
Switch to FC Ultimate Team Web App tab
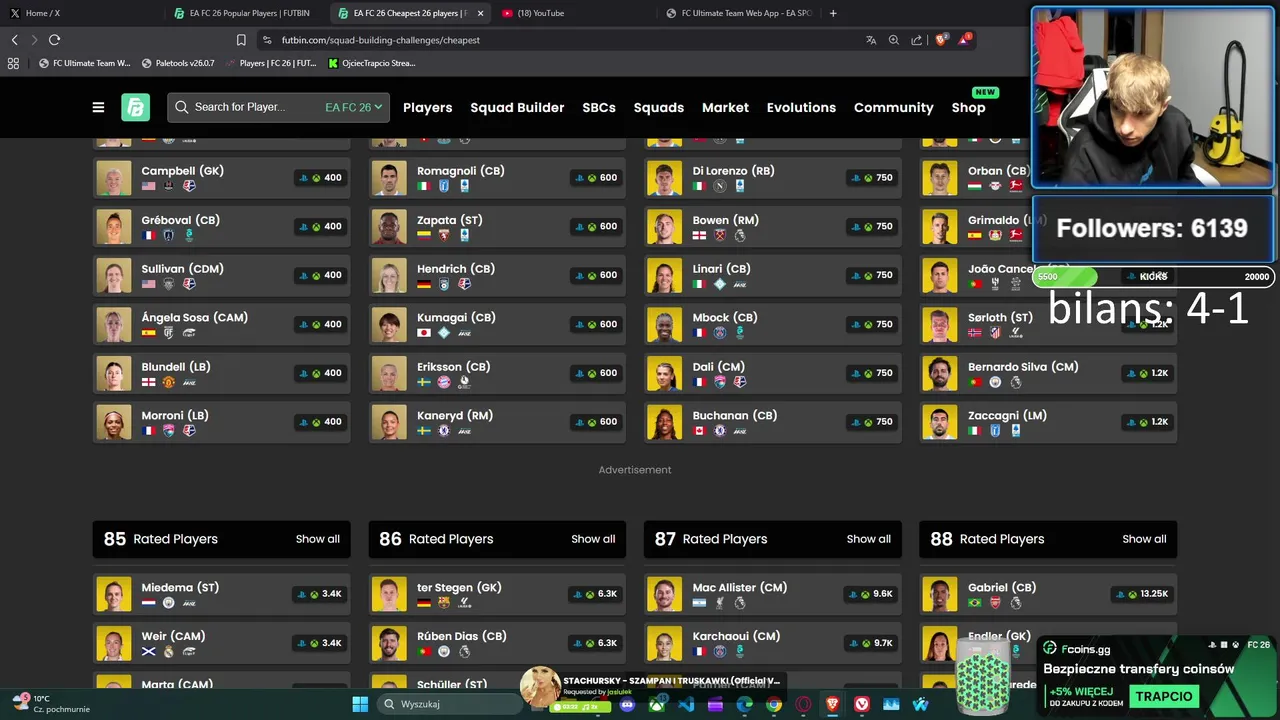(x=738, y=13)
